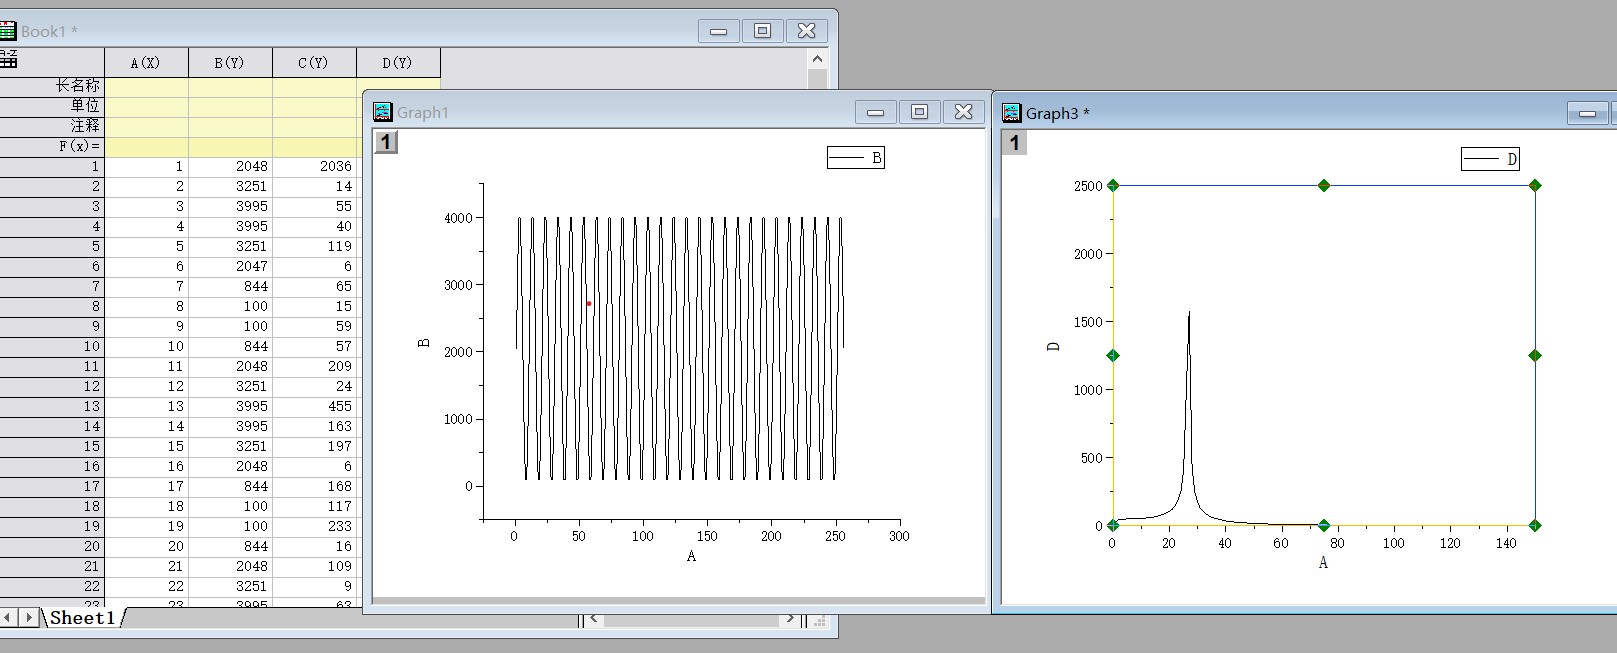
Task: Click the top-right corner green handle in Graph3
Action: coord(1535,186)
